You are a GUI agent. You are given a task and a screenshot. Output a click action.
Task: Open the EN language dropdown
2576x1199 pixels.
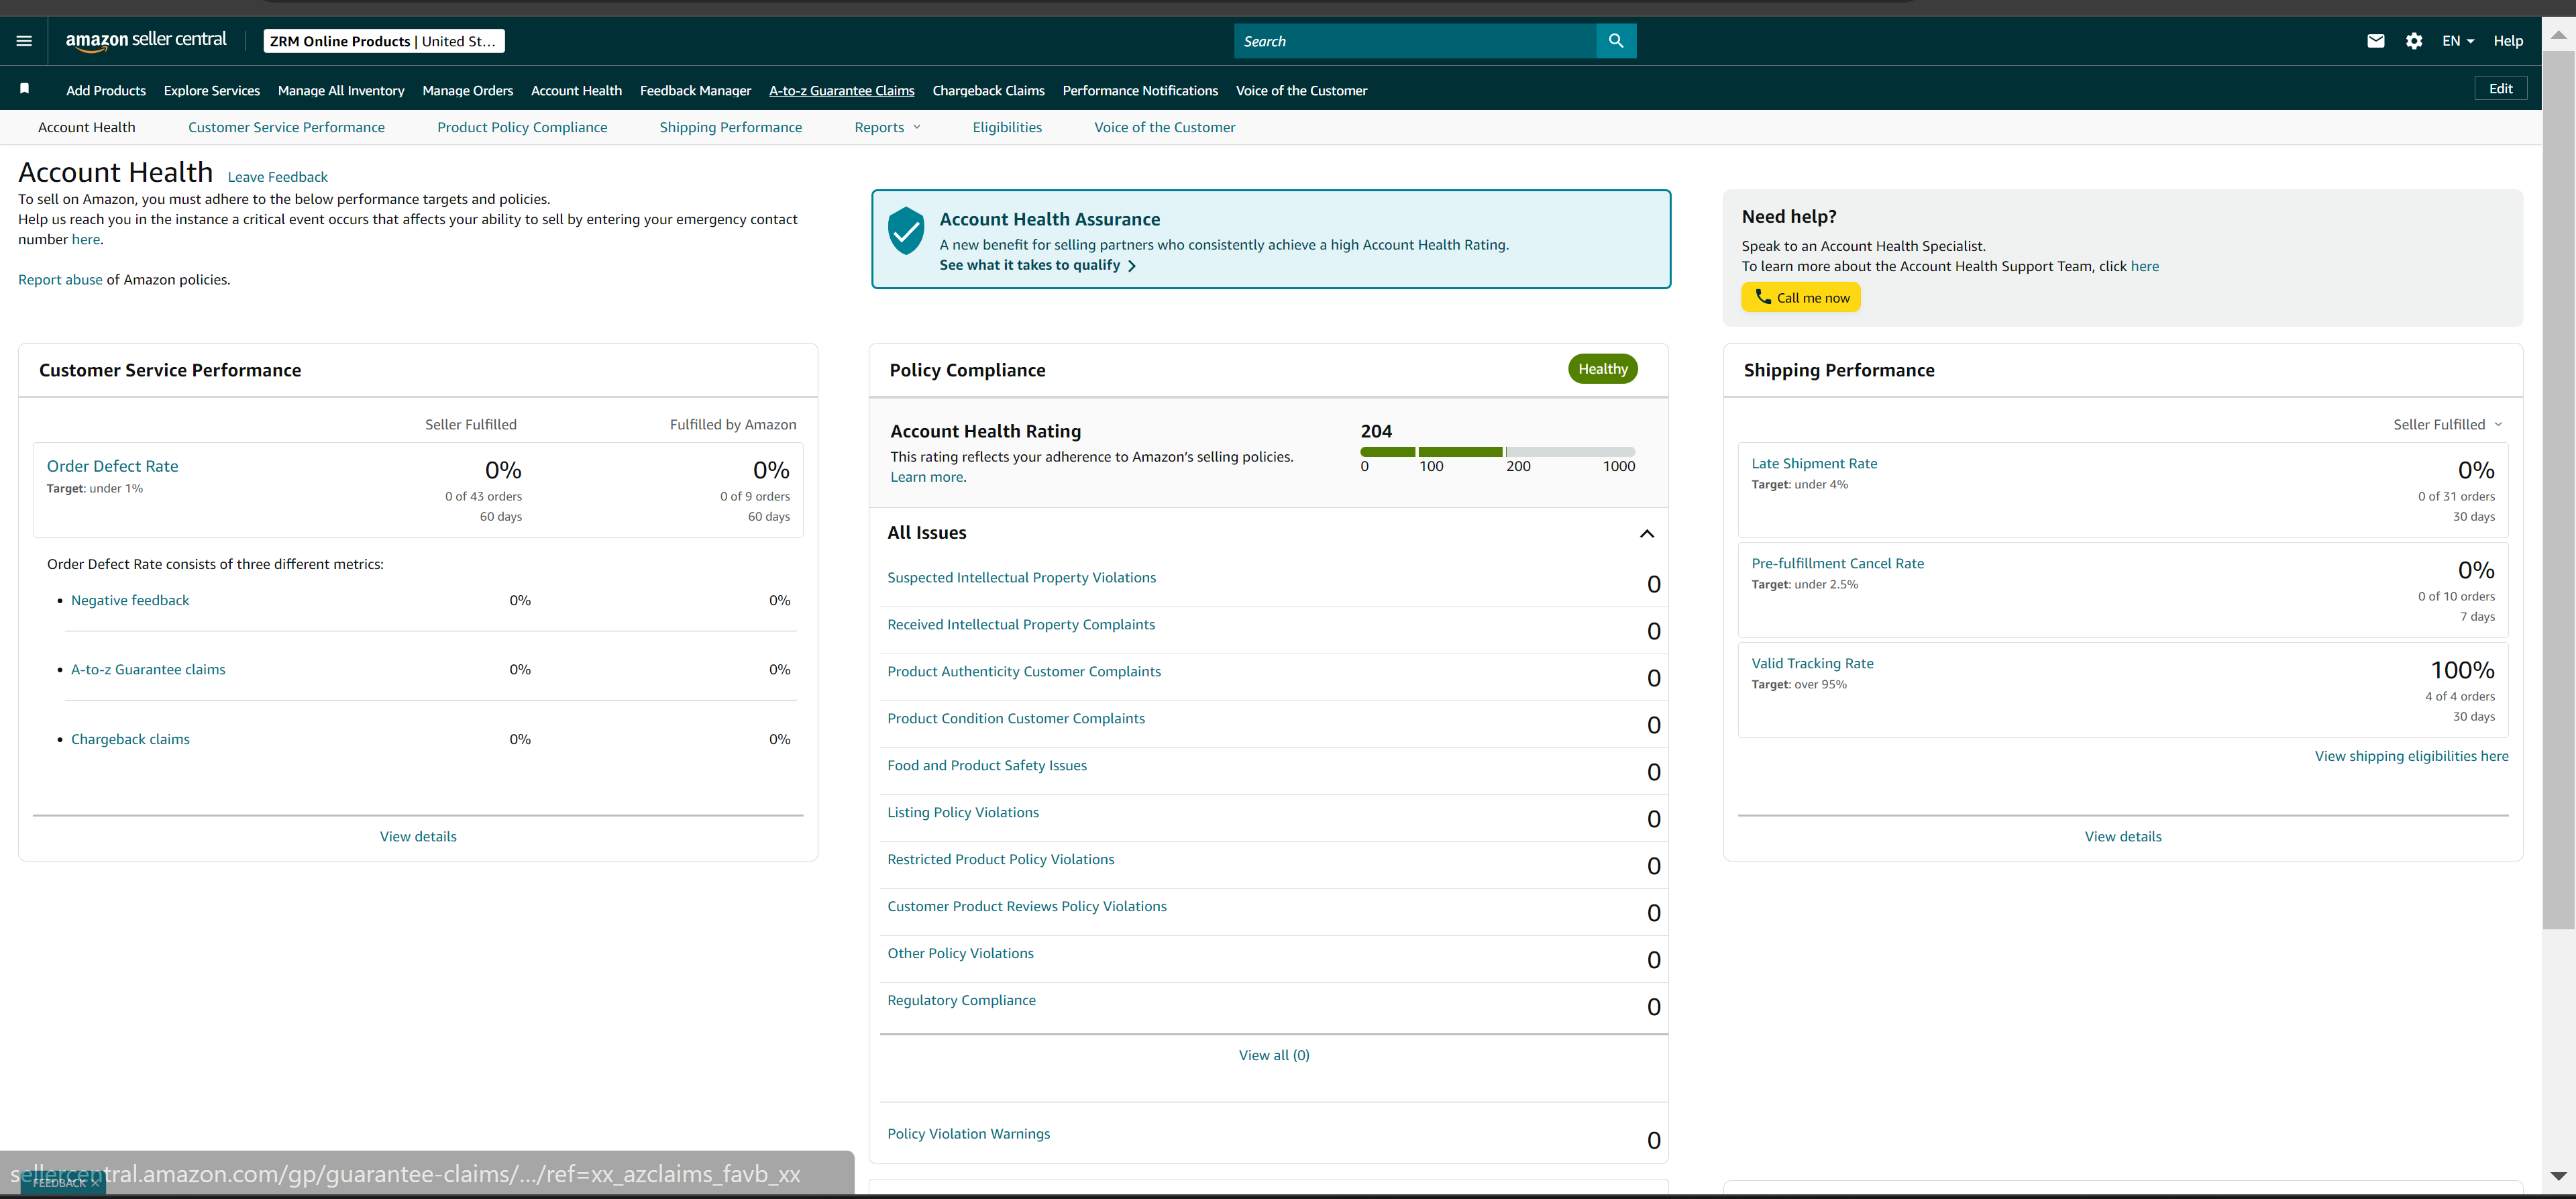(x=2458, y=41)
